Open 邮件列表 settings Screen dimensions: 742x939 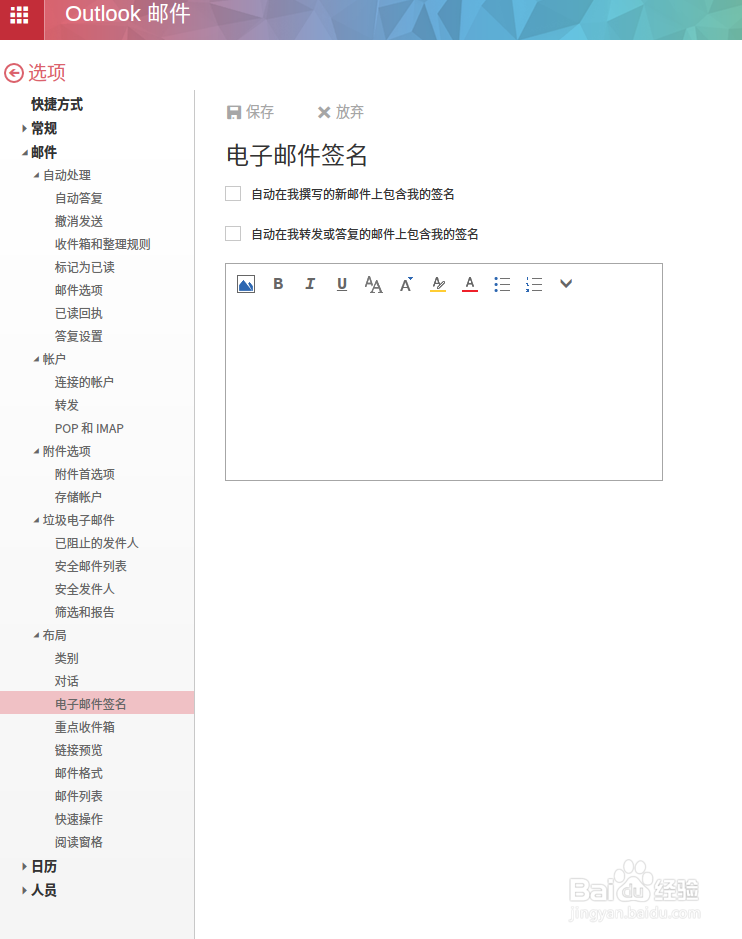coord(78,796)
